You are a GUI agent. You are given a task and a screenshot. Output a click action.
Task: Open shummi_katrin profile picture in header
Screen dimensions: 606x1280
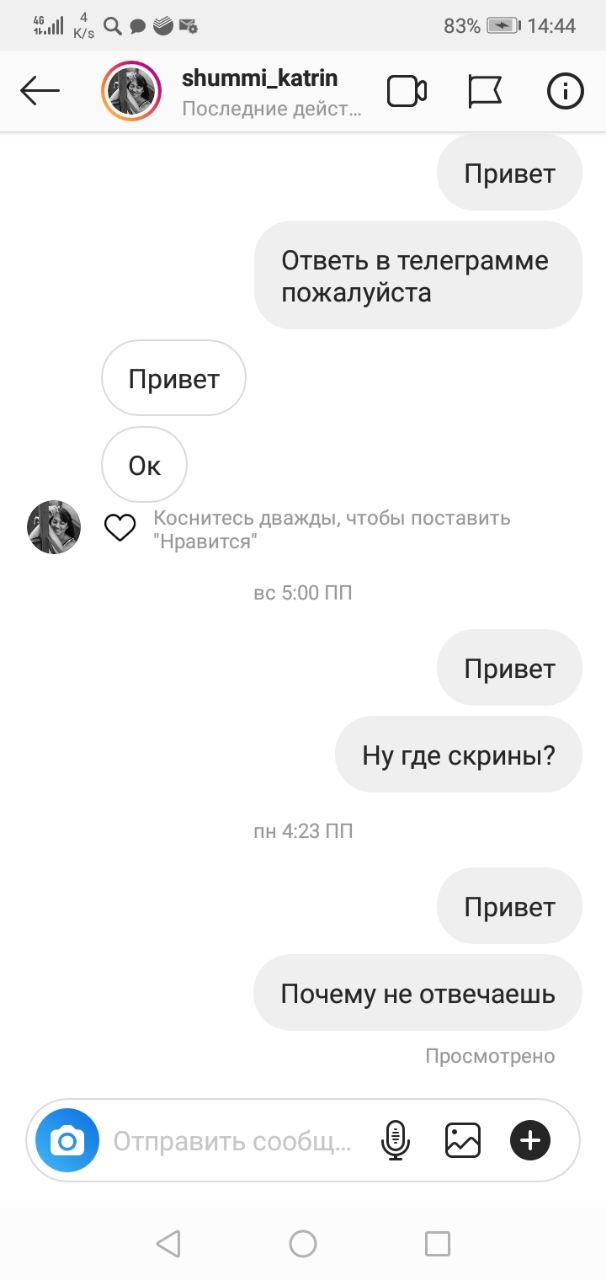pos(131,92)
